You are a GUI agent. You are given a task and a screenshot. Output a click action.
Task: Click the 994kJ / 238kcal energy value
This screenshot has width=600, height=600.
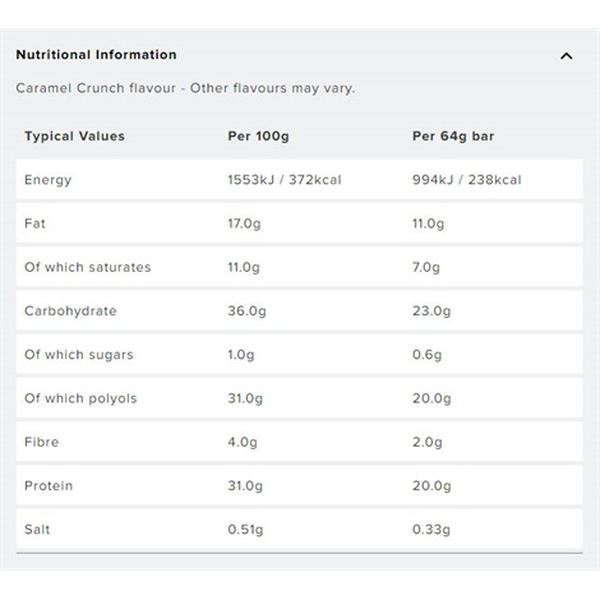pos(467,180)
